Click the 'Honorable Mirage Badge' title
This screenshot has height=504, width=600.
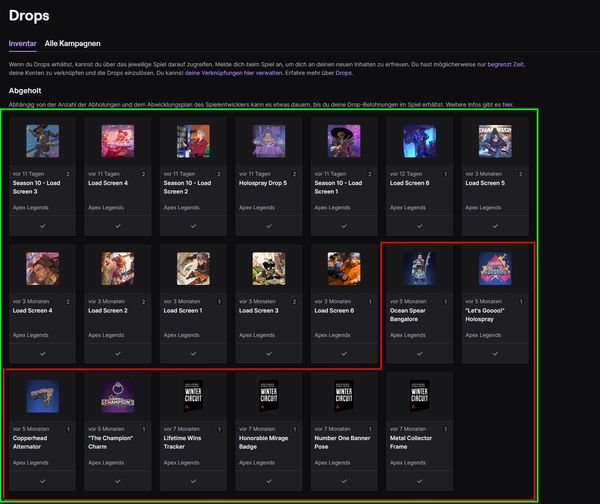coord(263,442)
